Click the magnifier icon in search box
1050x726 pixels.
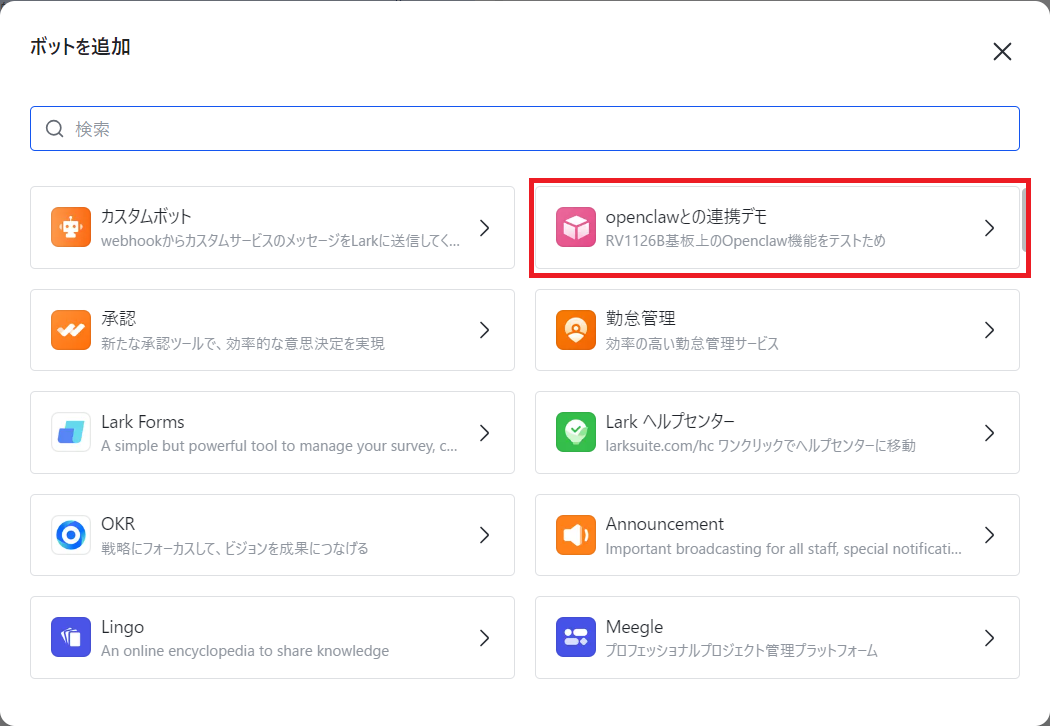(55, 129)
